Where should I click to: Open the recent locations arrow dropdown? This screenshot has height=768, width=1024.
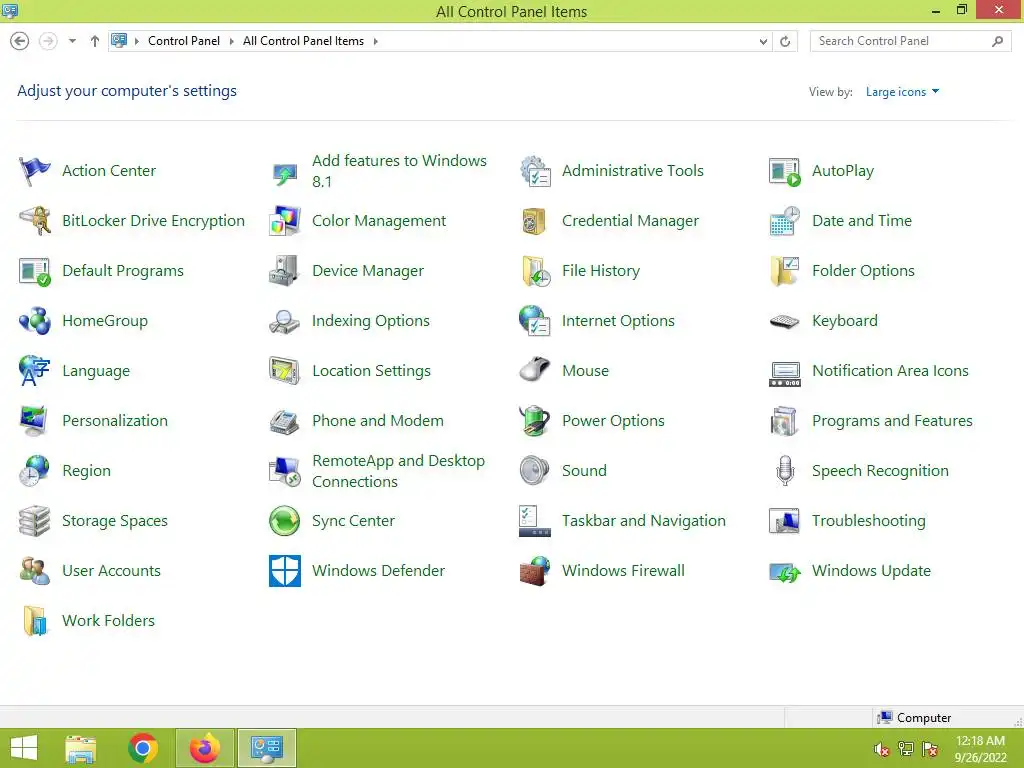pyautogui.click(x=72, y=41)
